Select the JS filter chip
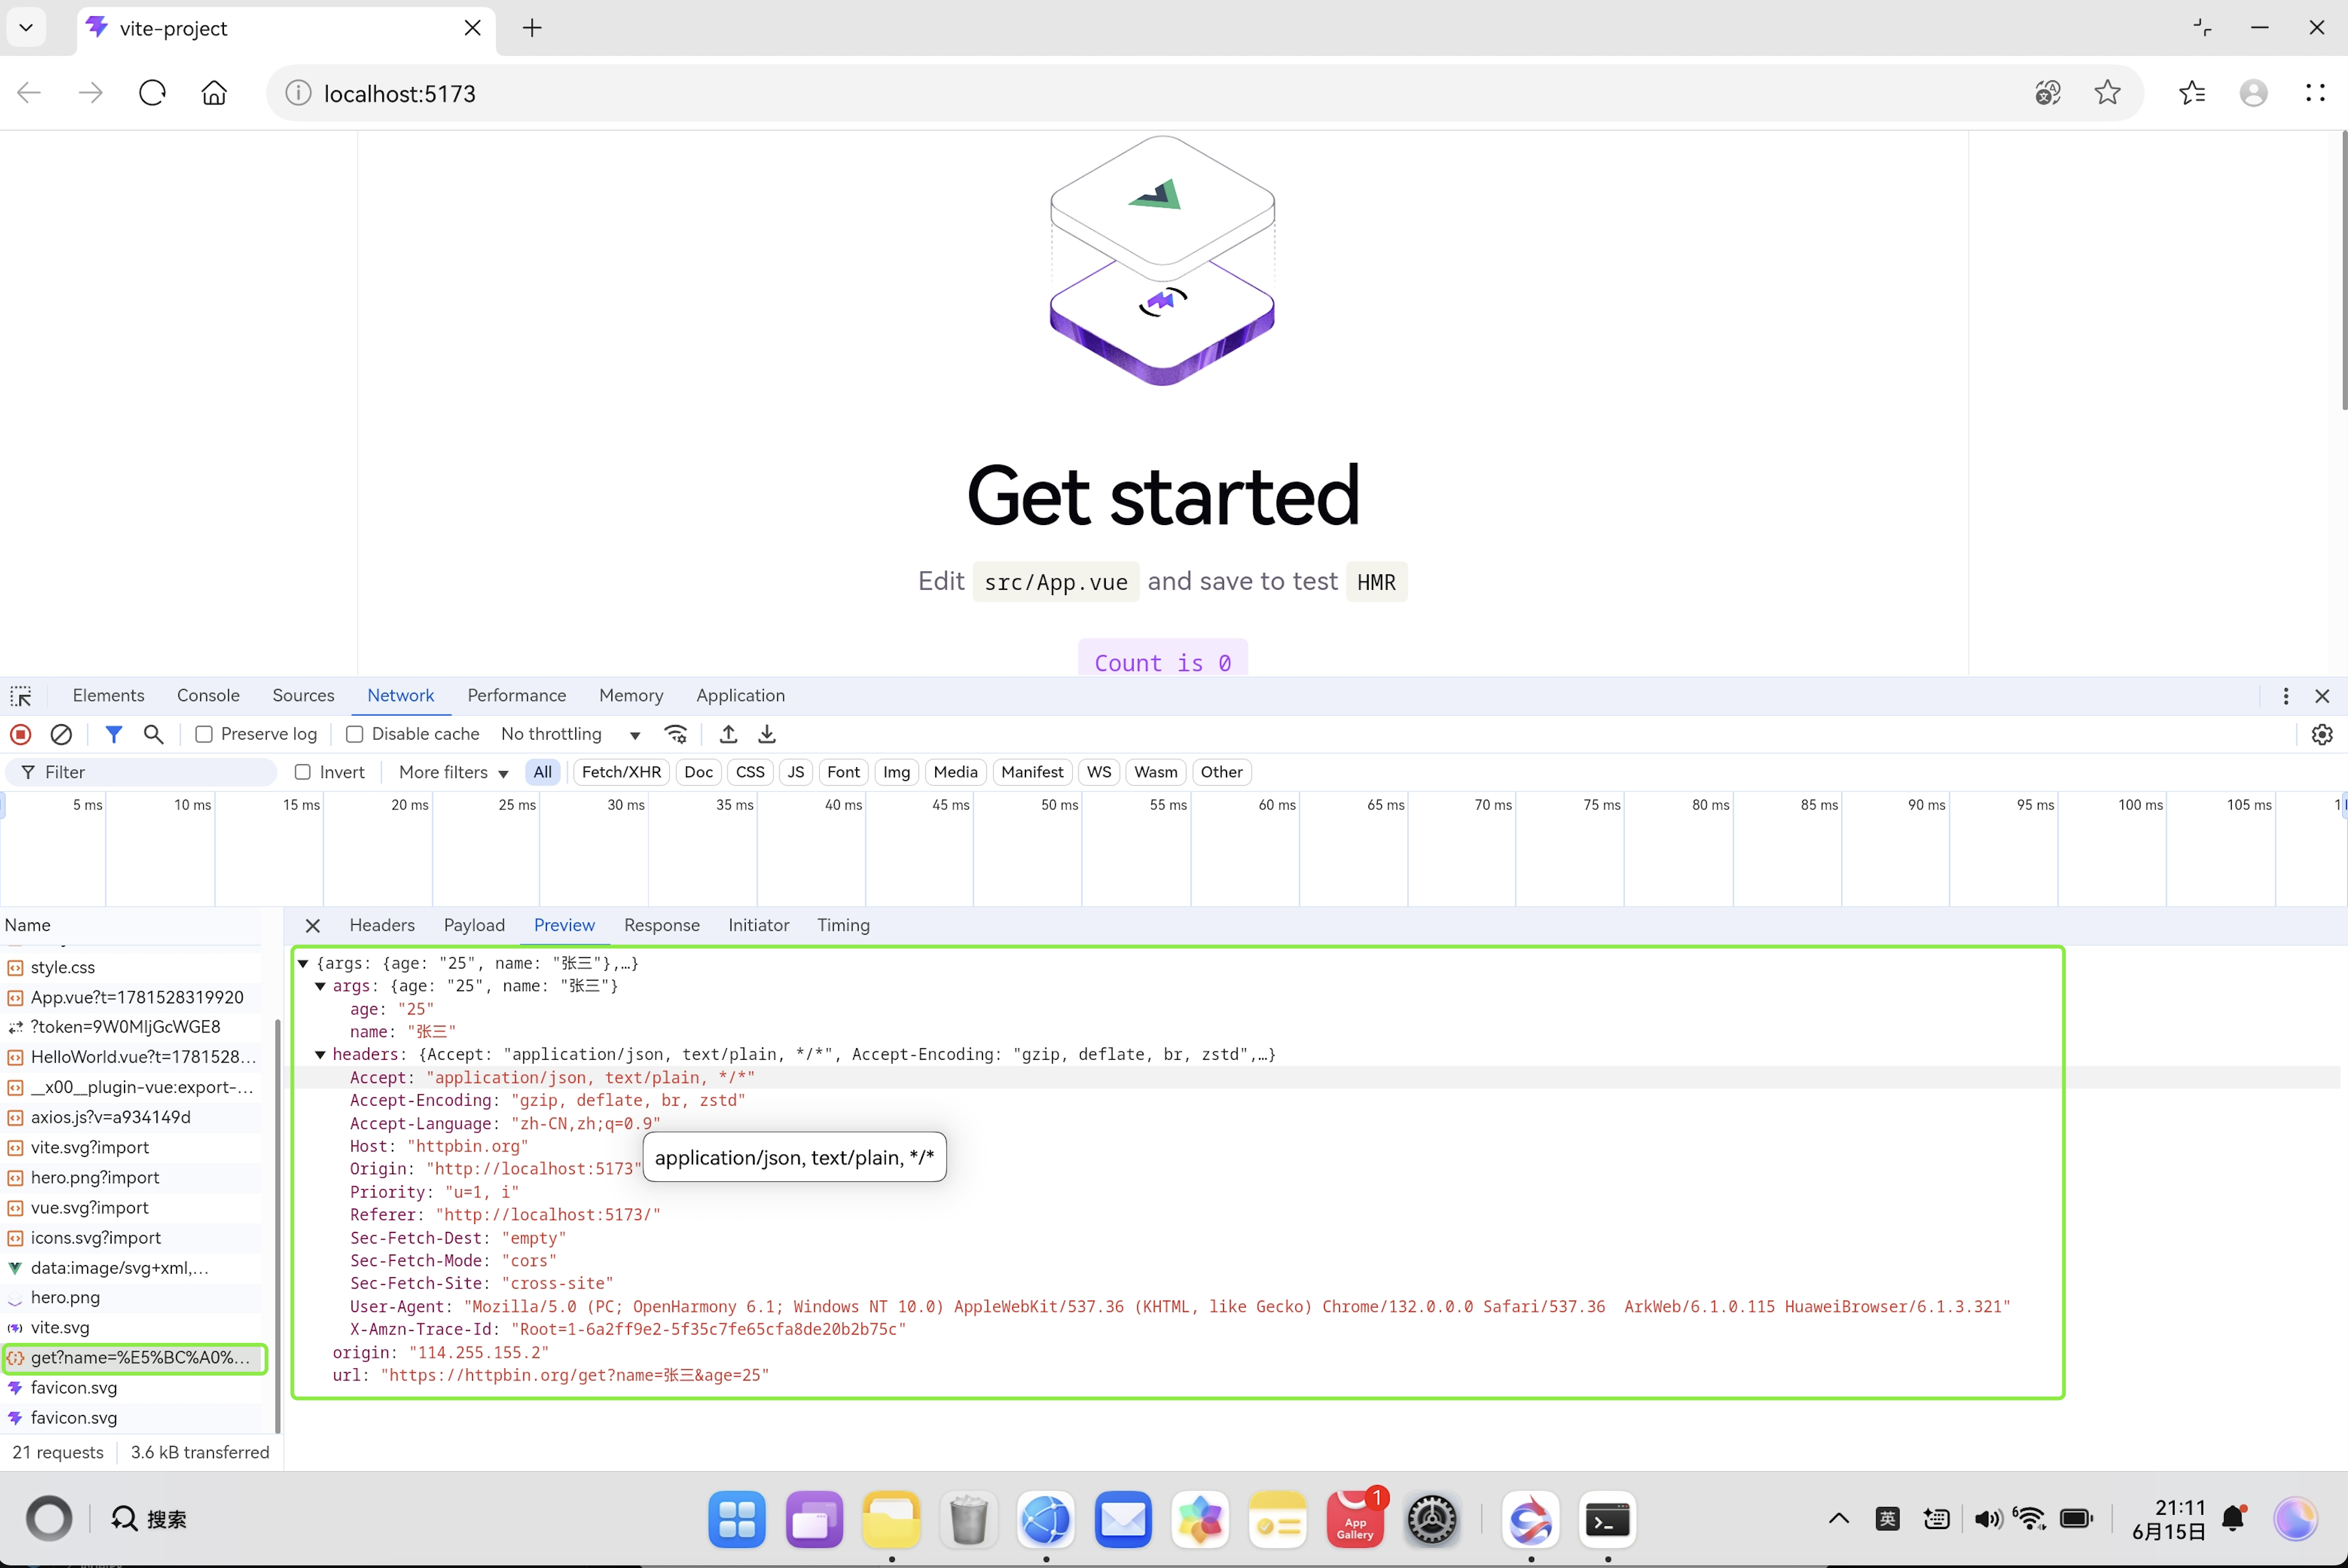Viewport: 2348px width, 1568px height. pyautogui.click(x=796, y=772)
